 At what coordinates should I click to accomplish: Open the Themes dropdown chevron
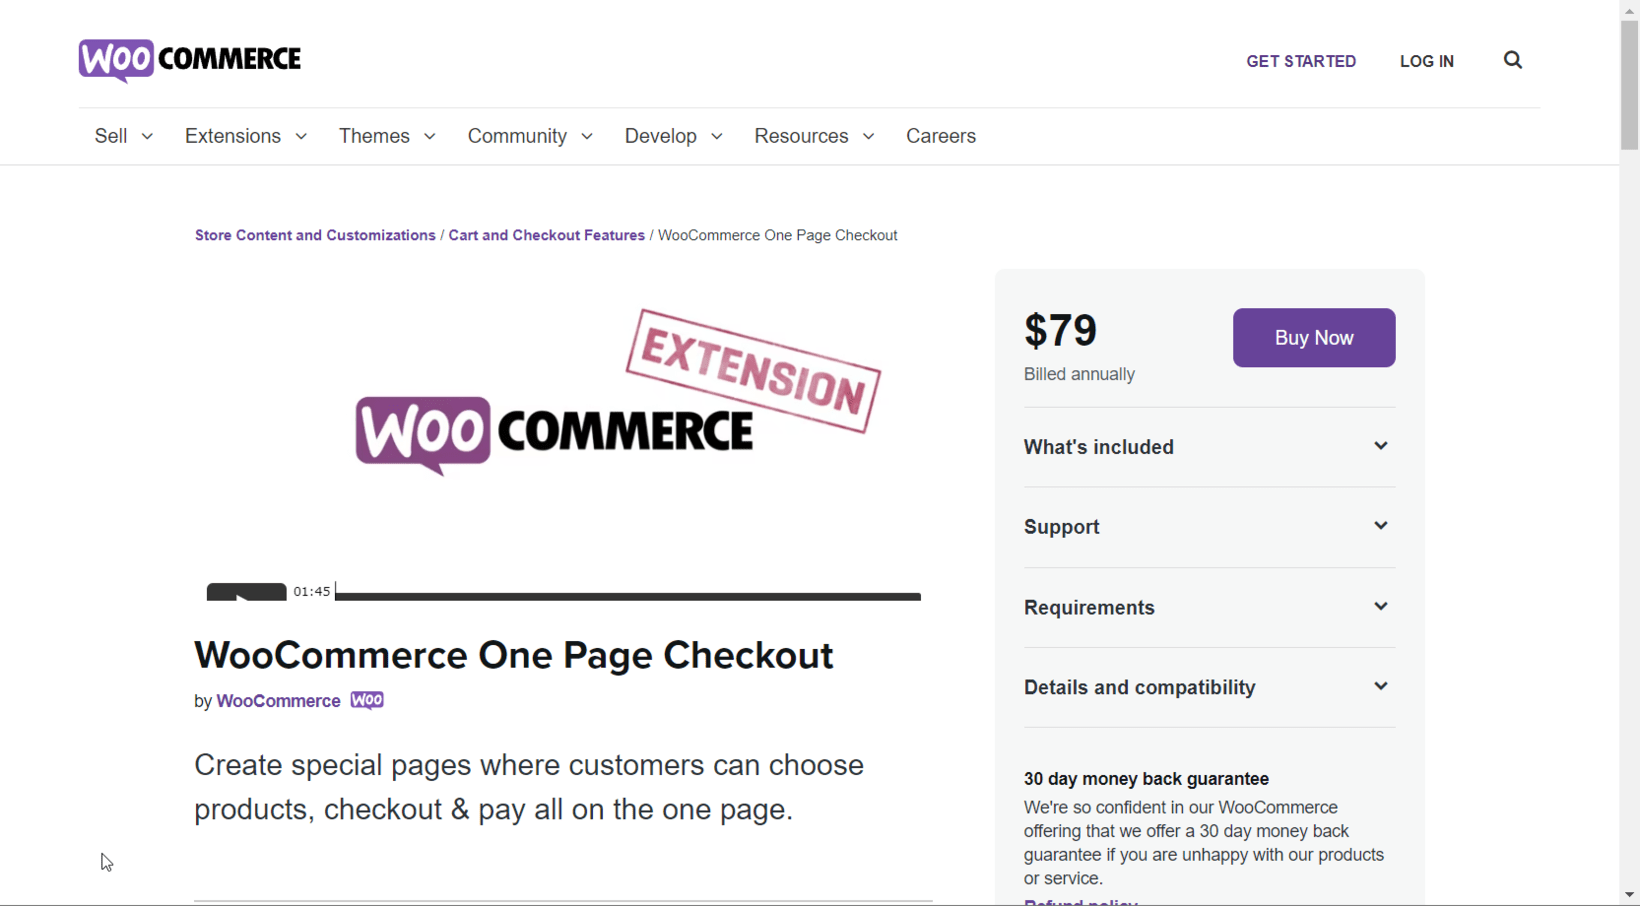tap(430, 136)
